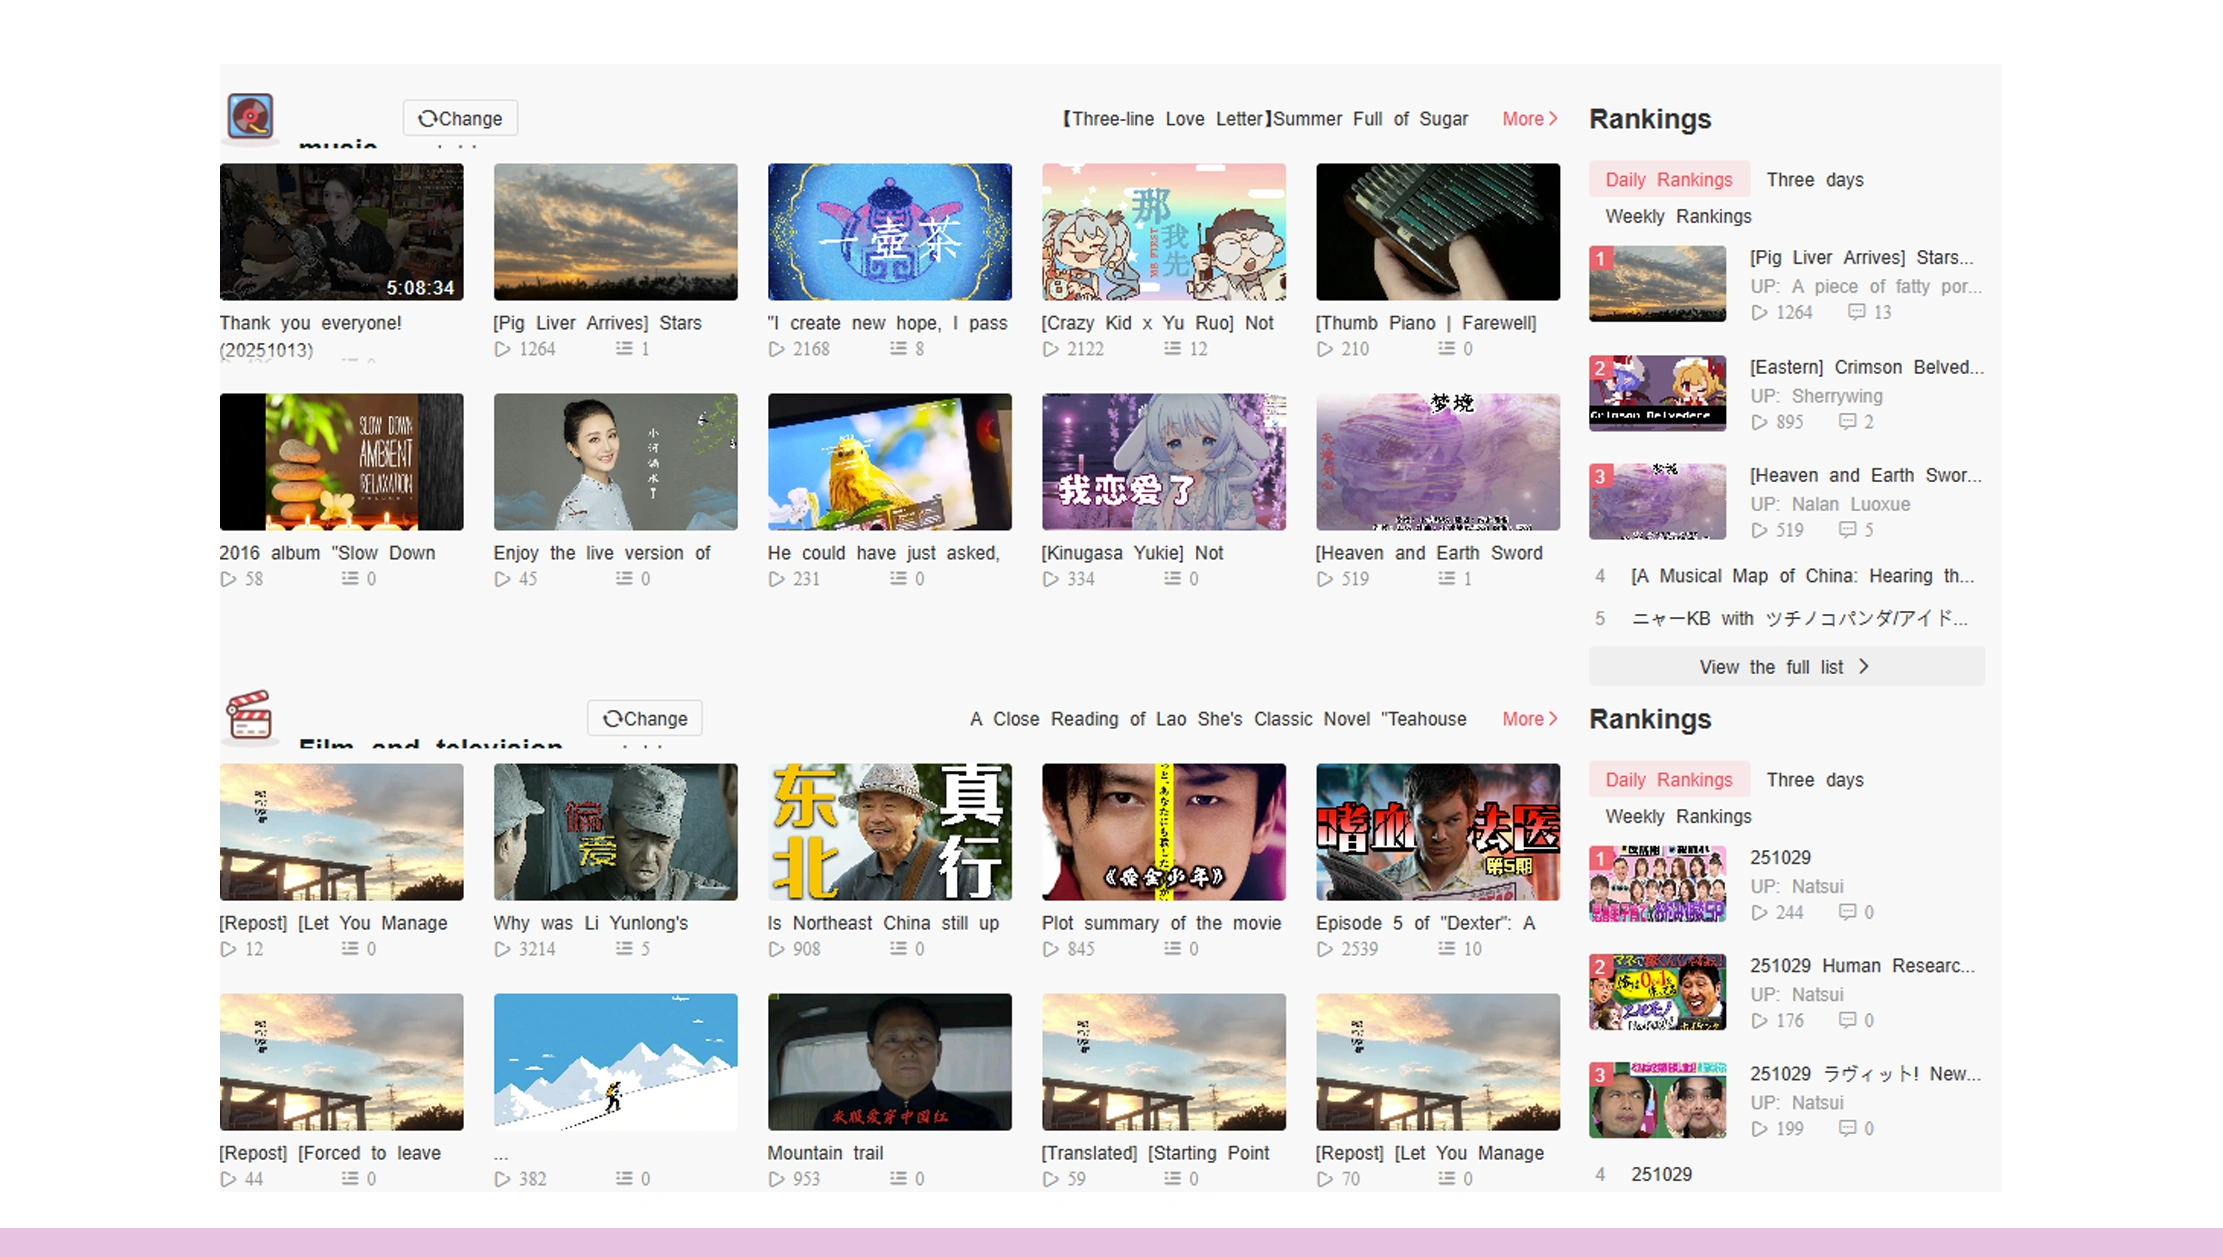This screenshot has width=2223, height=1257.
Task: Click play count icon under Pig Liver Arrives video
Action: coord(502,349)
